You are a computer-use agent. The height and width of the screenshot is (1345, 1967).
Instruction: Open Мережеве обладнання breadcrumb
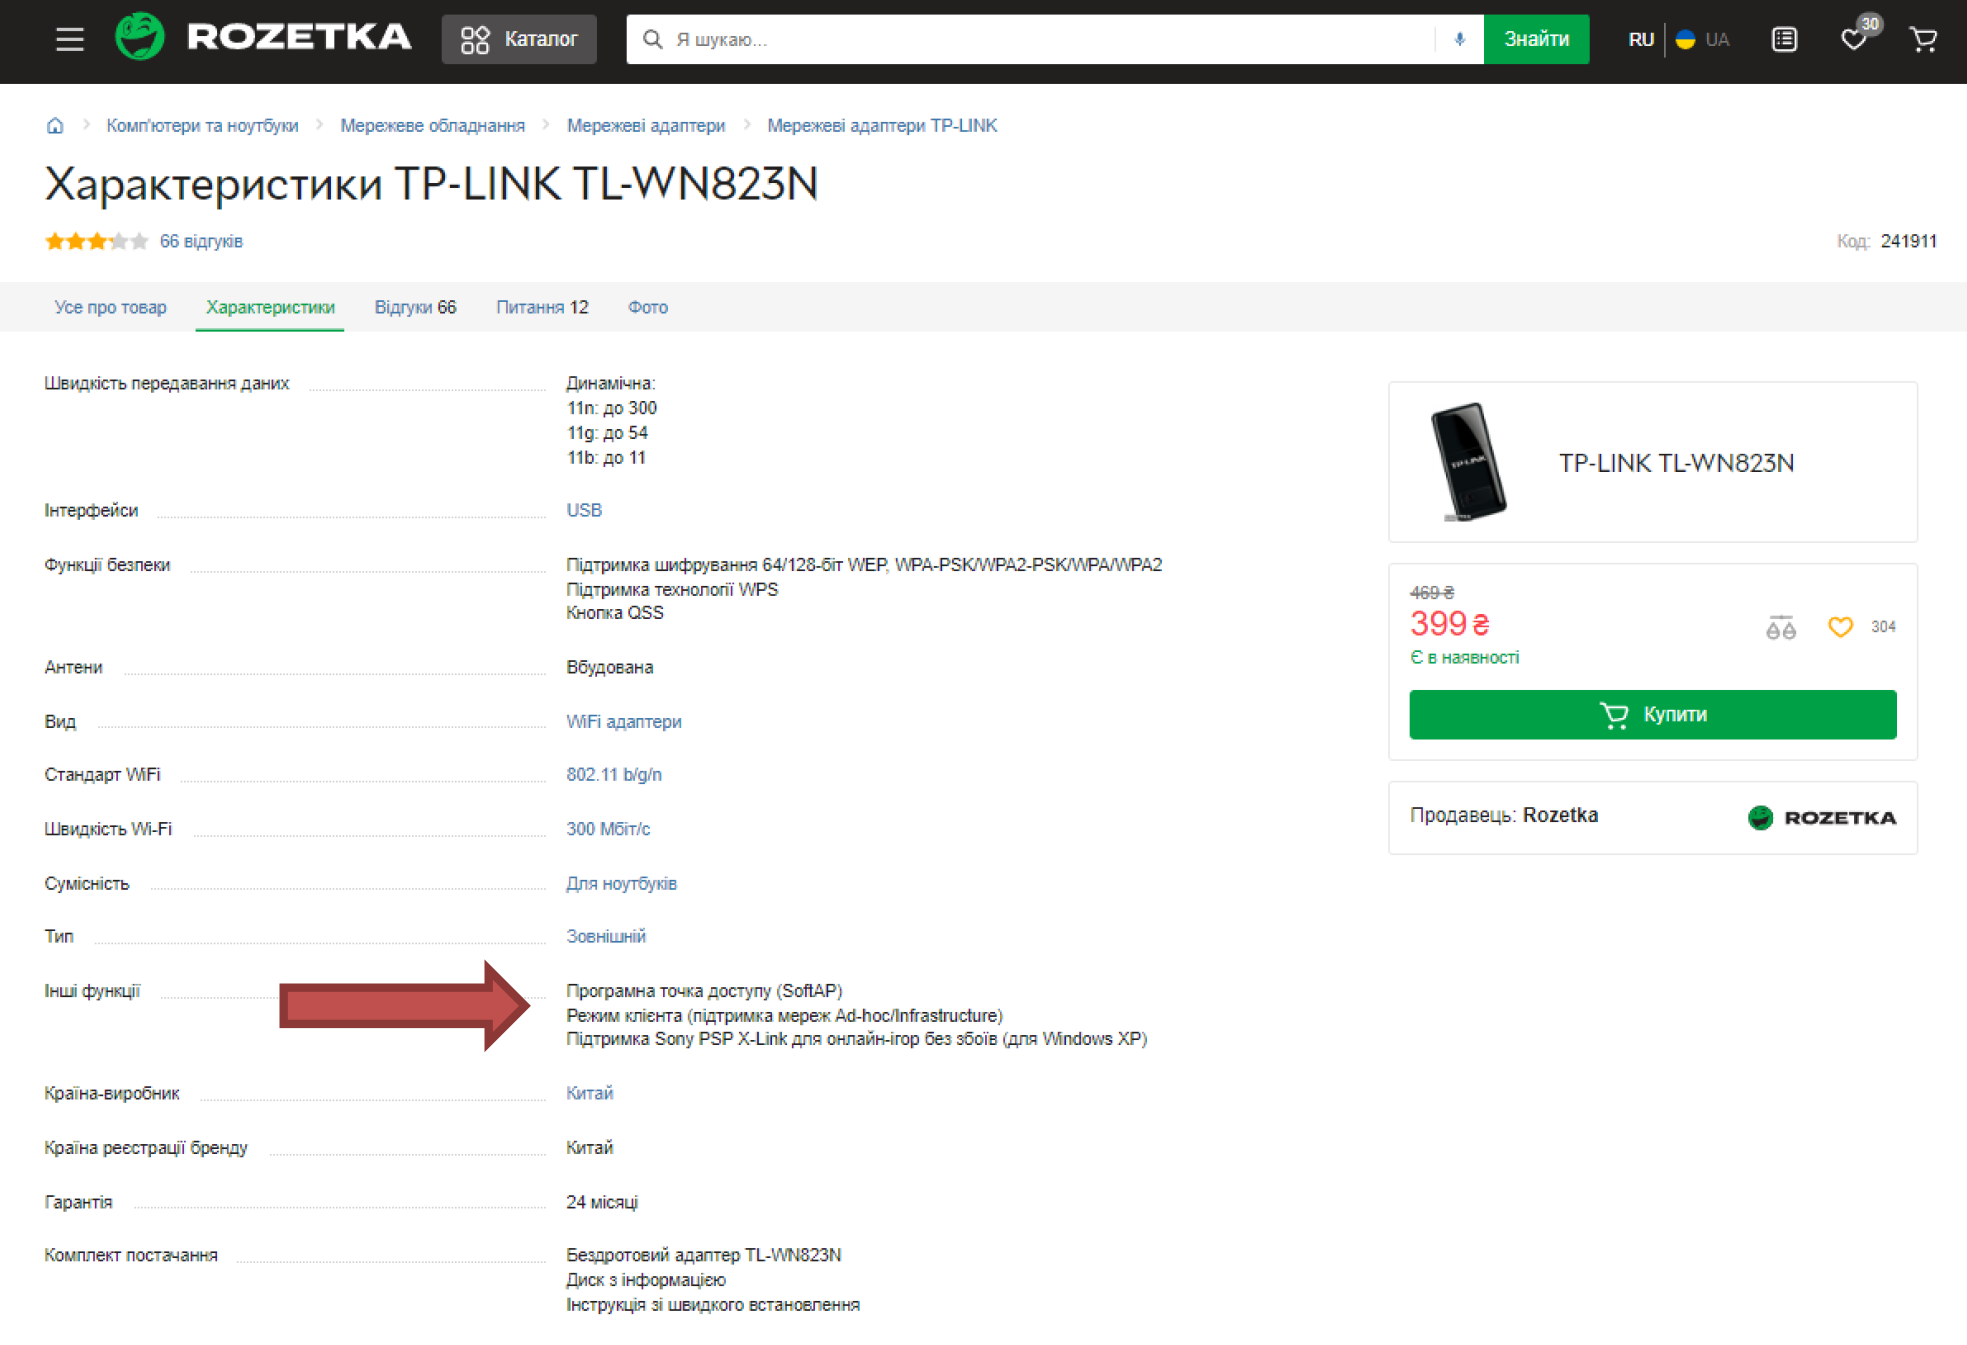pyautogui.click(x=432, y=125)
